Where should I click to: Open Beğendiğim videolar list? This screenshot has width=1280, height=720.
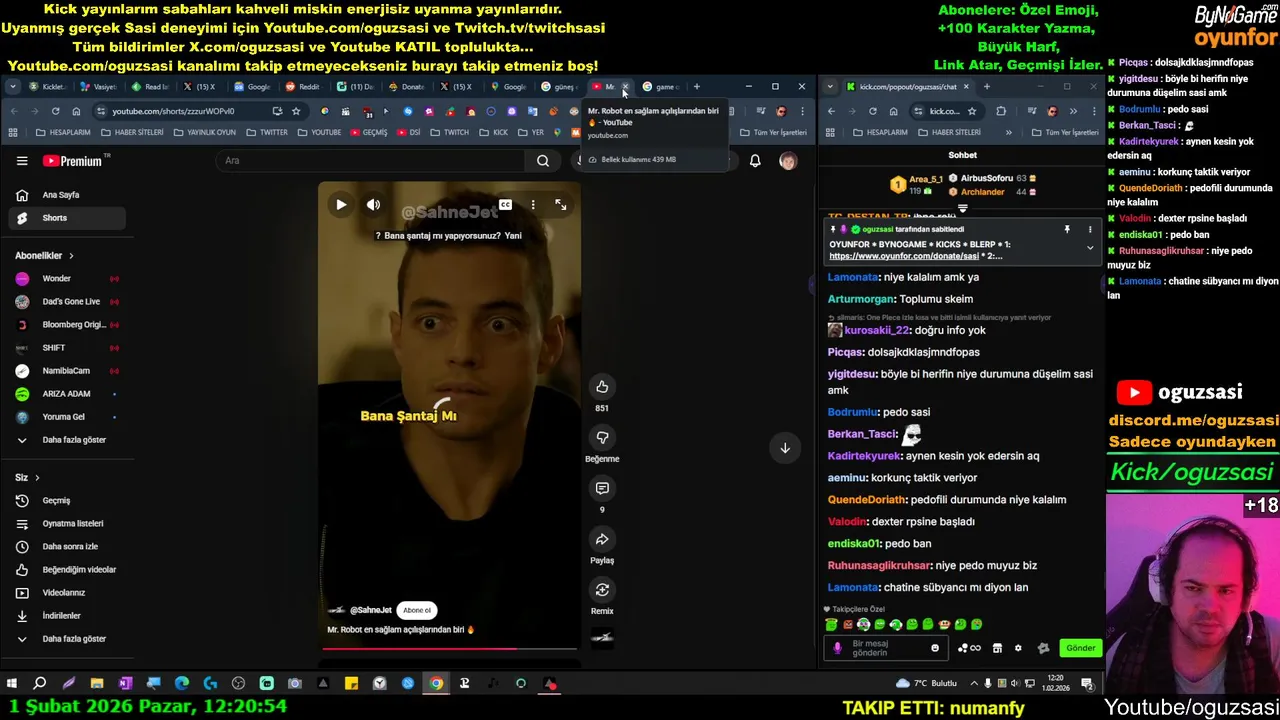(x=66, y=570)
